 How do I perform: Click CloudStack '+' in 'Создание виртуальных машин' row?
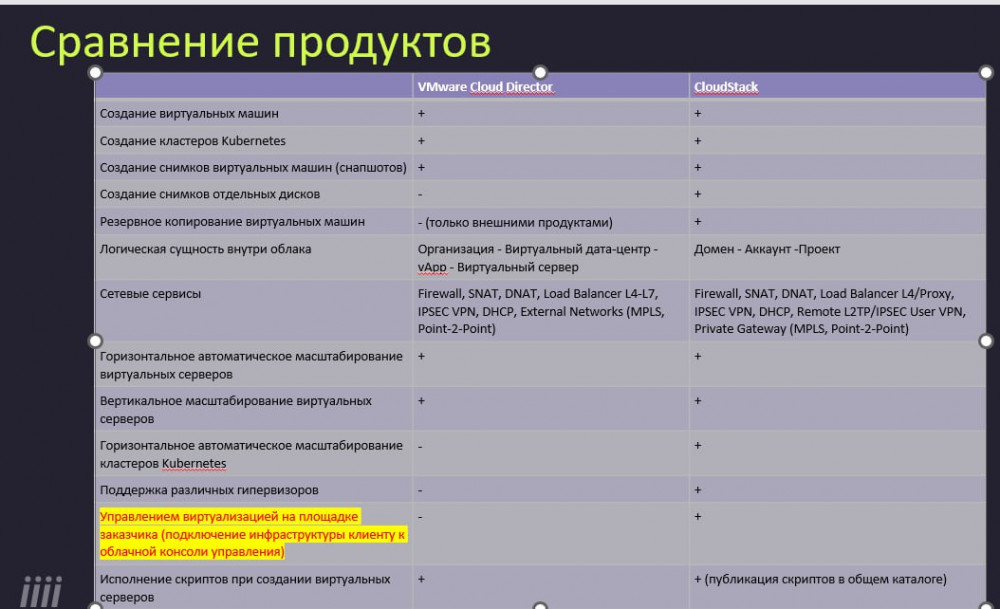point(698,114)
